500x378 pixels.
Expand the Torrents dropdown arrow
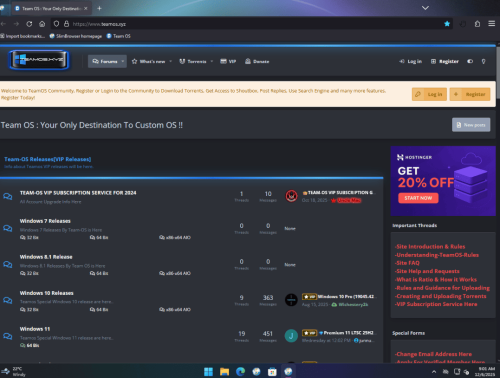point(212,61)
